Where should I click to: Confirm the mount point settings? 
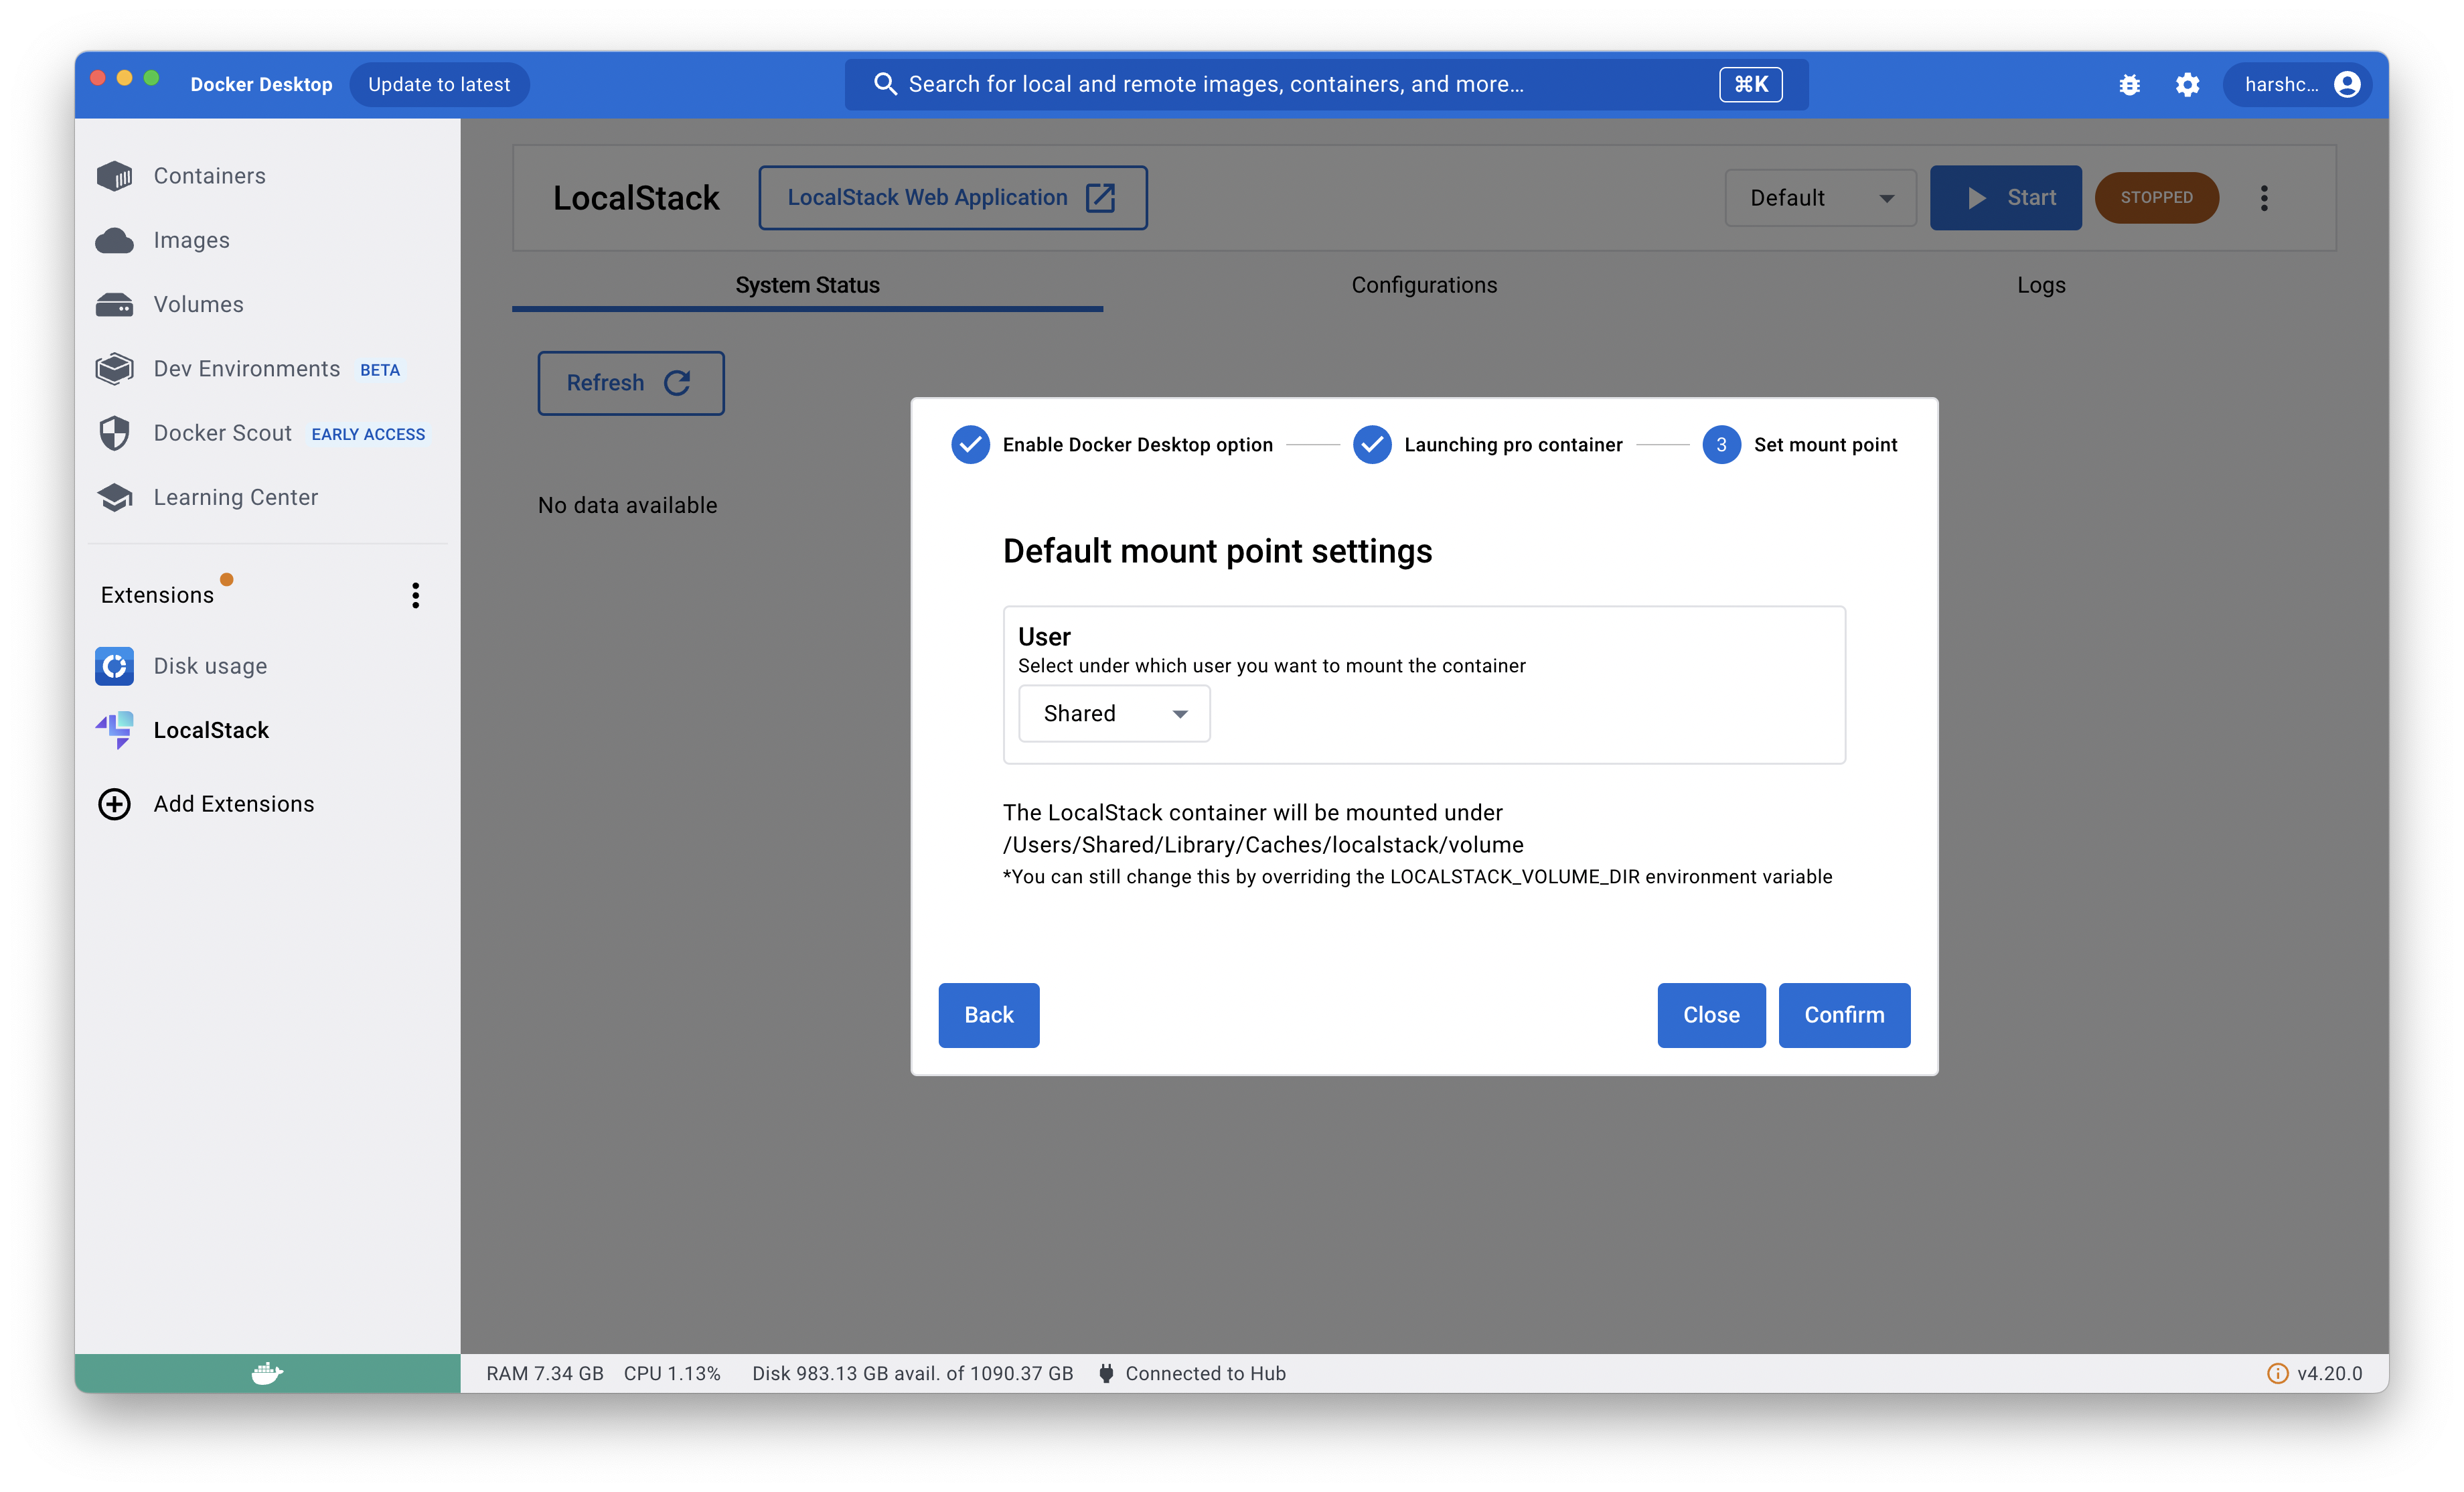[x=1843, y=1015]
